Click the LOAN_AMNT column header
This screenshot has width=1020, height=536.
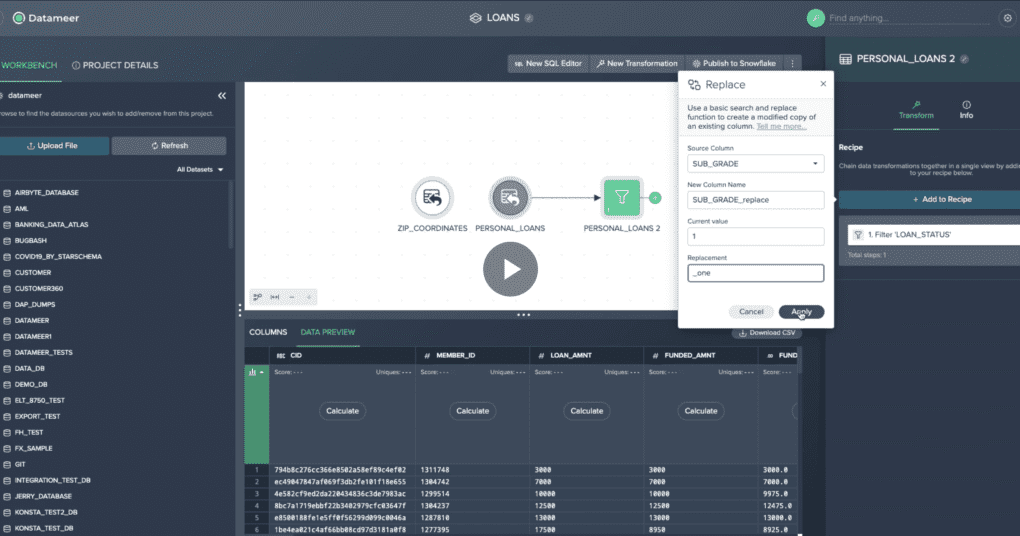(587, 356)
